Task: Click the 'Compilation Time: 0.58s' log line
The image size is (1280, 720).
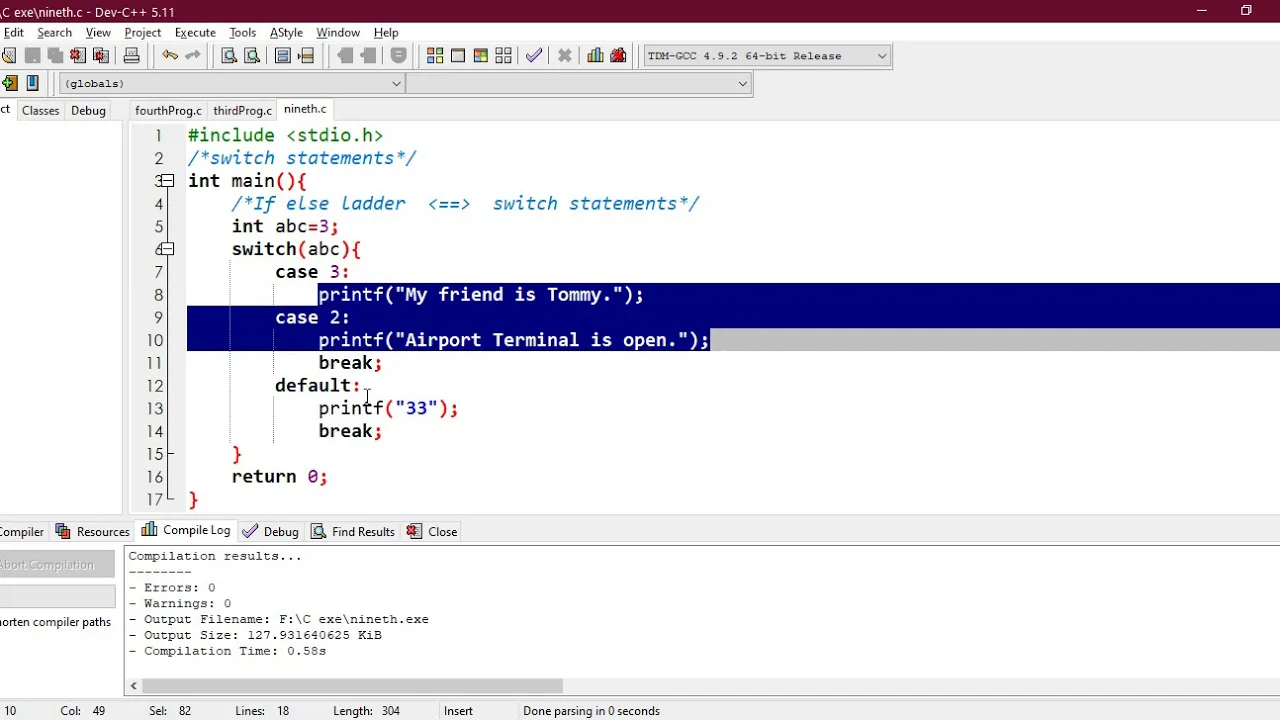Action: (227, 651)
